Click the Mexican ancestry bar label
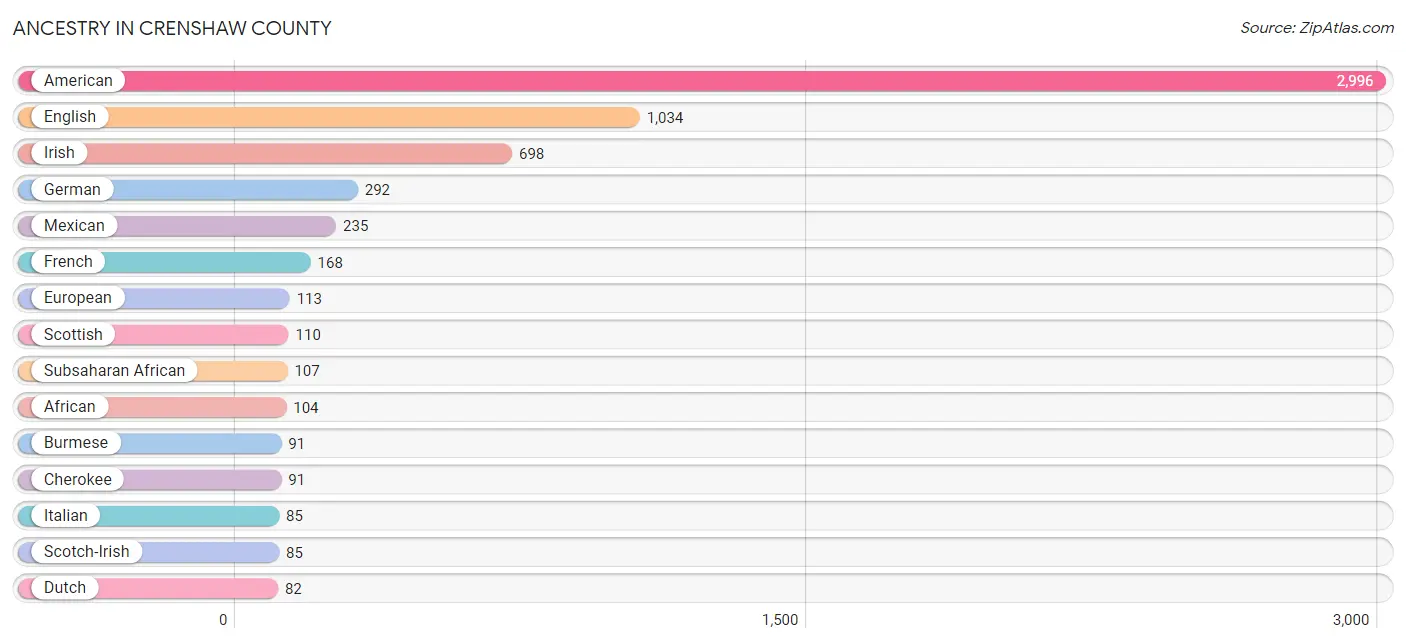This screenshot has width=1406, height=644. click(74, 226)
